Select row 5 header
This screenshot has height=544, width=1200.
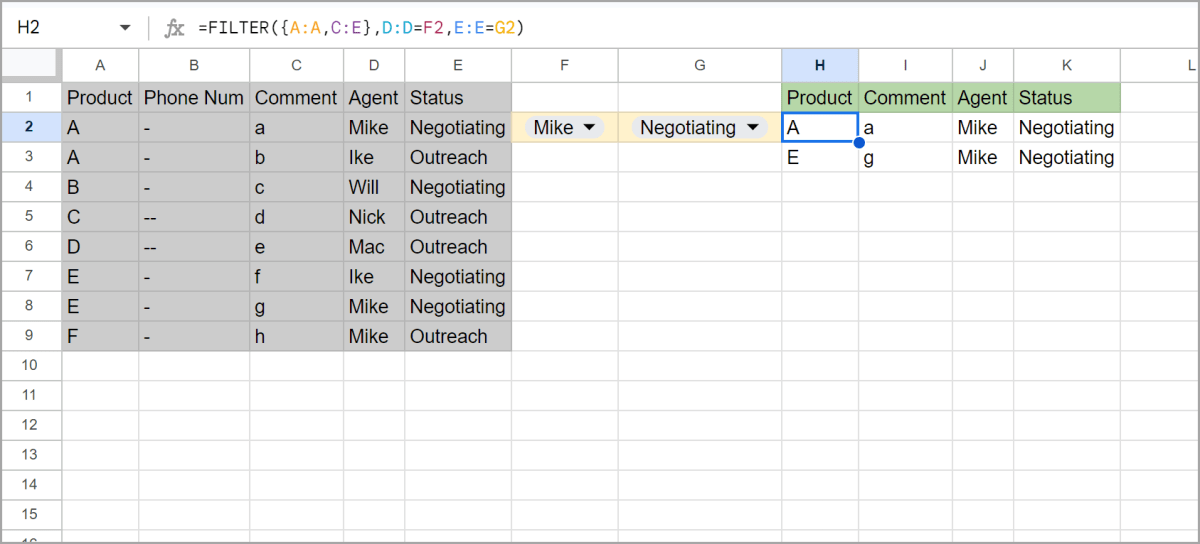pos(30,217)
